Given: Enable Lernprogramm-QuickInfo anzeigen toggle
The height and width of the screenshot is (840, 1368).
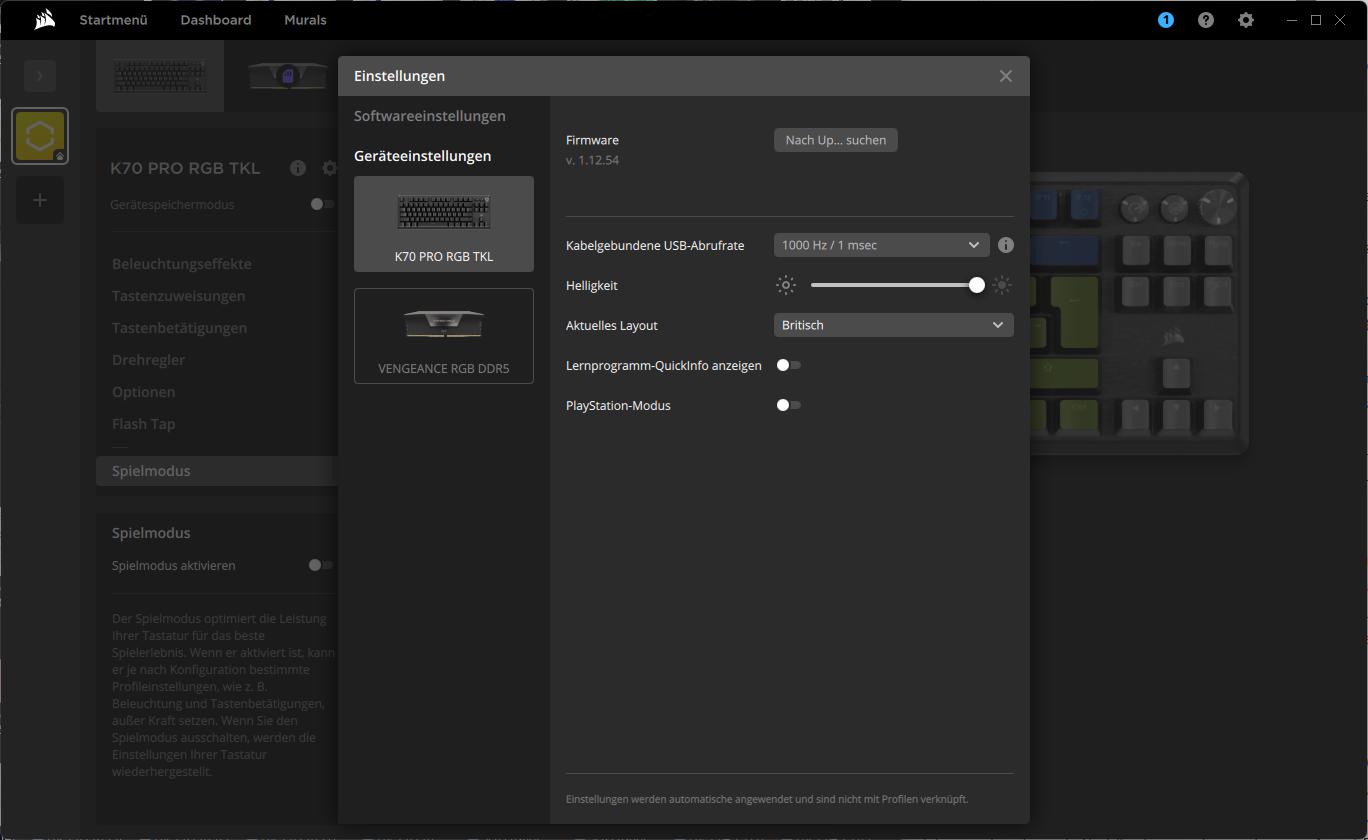Looking at the screenshot, I should pyautogui.click(x=789, y=365).
